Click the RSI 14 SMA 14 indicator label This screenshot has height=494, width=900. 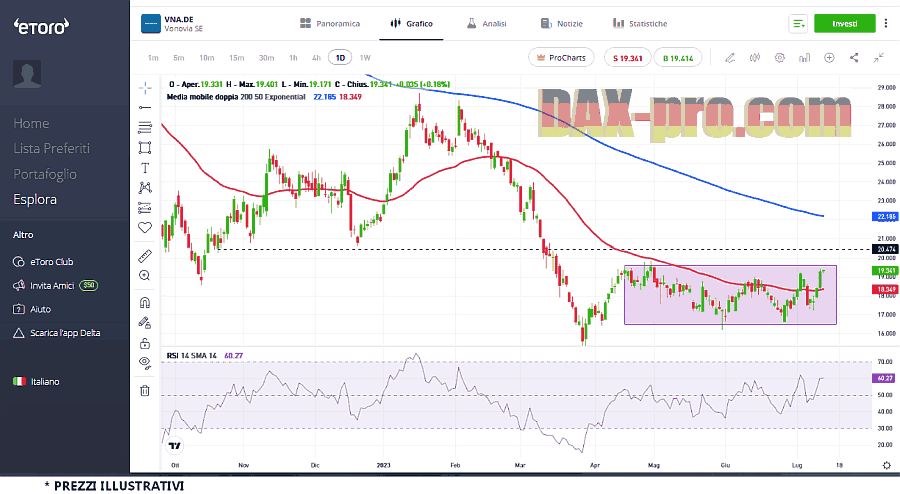(192, 356)
